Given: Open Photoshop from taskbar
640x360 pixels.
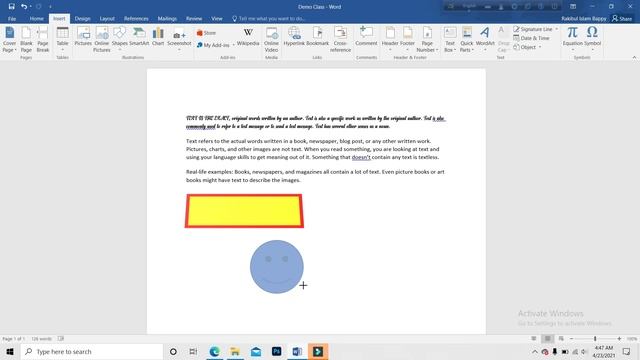Looking at the screenshot, I should click(276, 351).
